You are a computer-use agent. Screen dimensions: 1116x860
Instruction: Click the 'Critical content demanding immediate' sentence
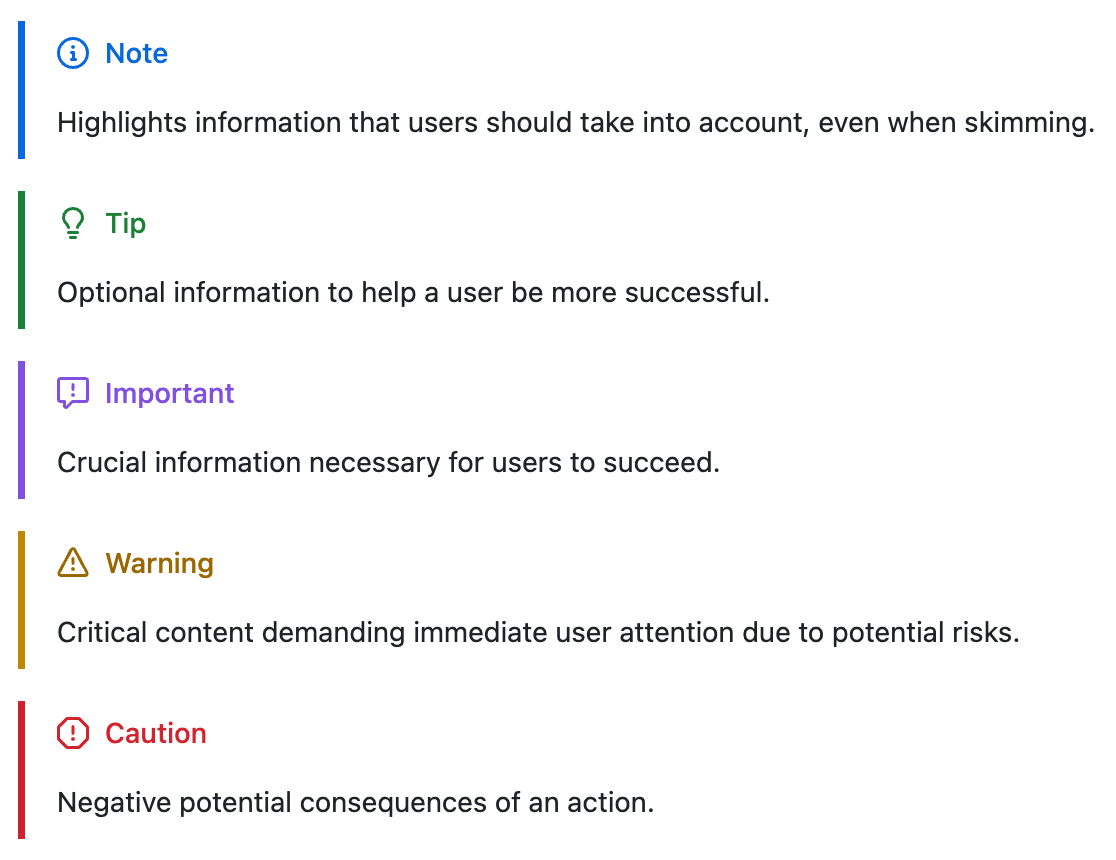(x=538, y=633)
